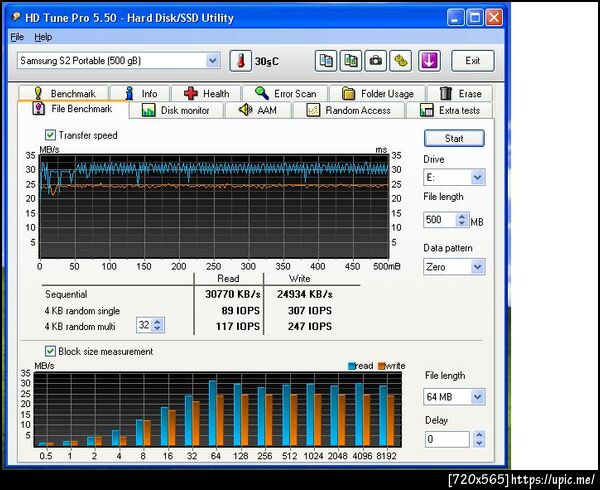Viewport: 600px width, 490px height.
Task: Close the HD Tune Pro window
Action: [x=494, y=18]
